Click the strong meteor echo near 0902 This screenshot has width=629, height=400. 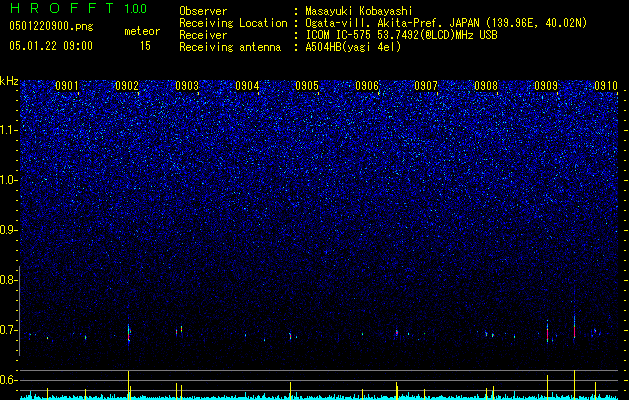tap(129, 333)
